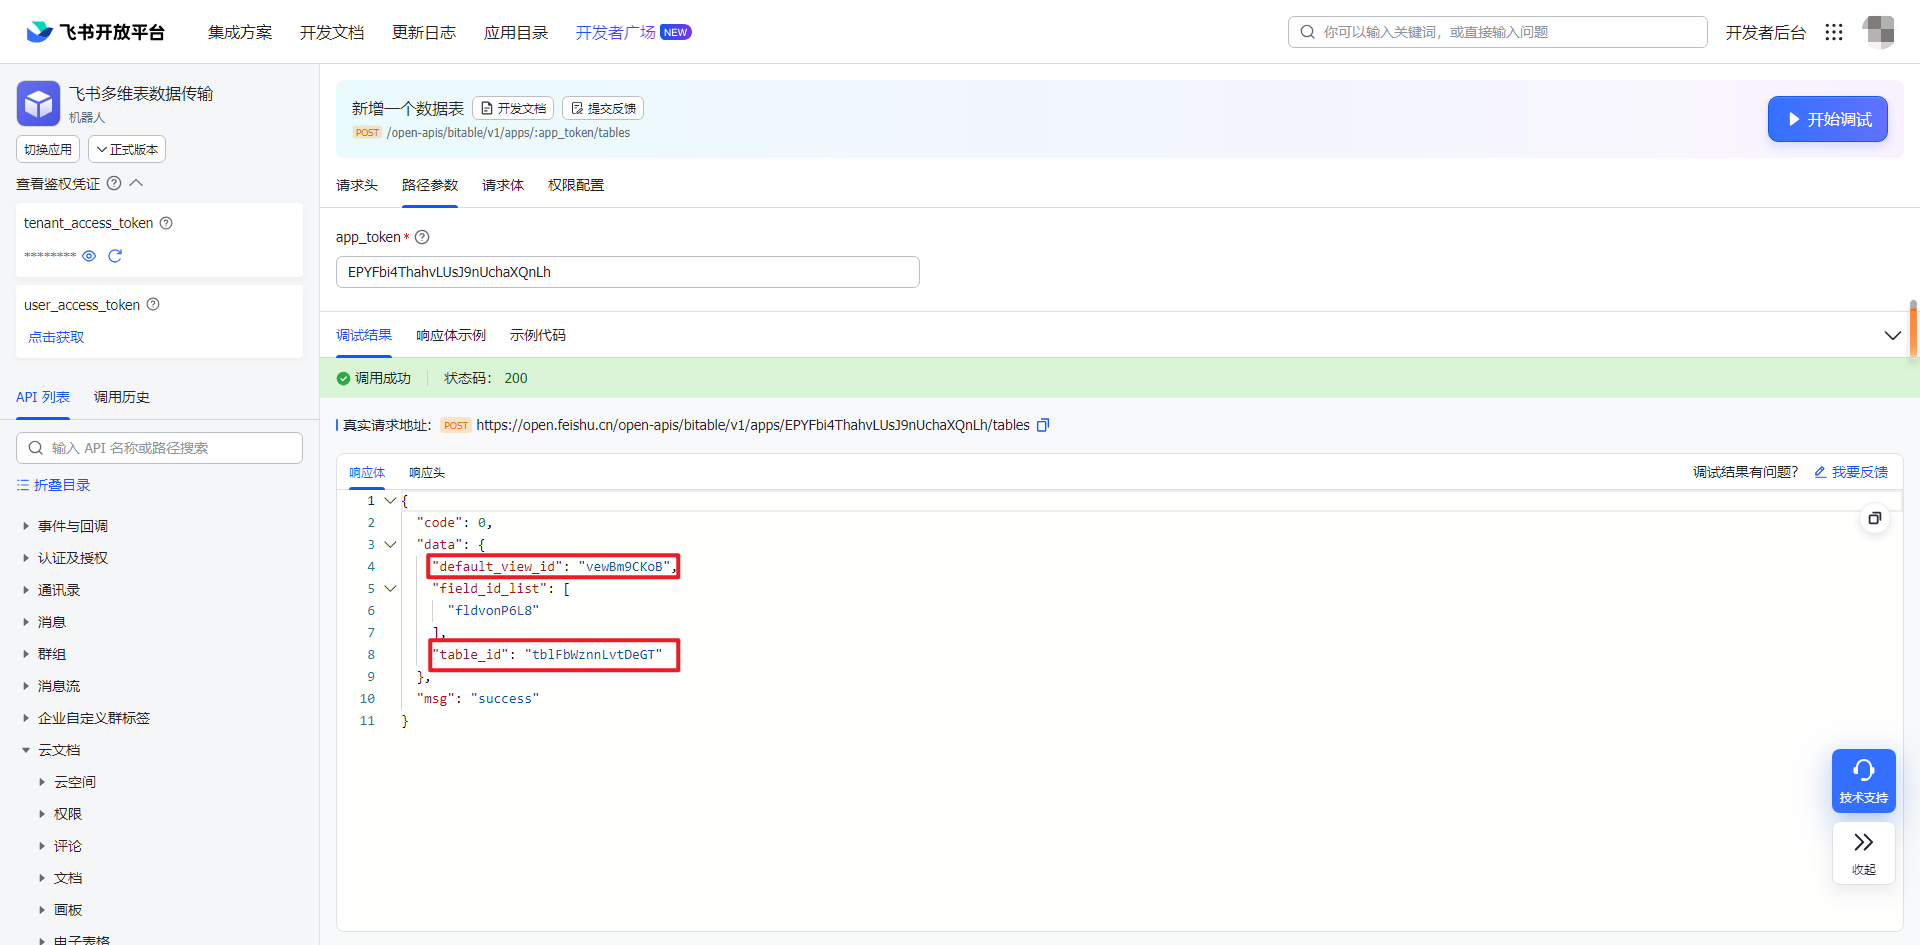Click the search magnifier in top bar
Image resolution: width=1920 pixels, height=945 pixels.
1307,32
